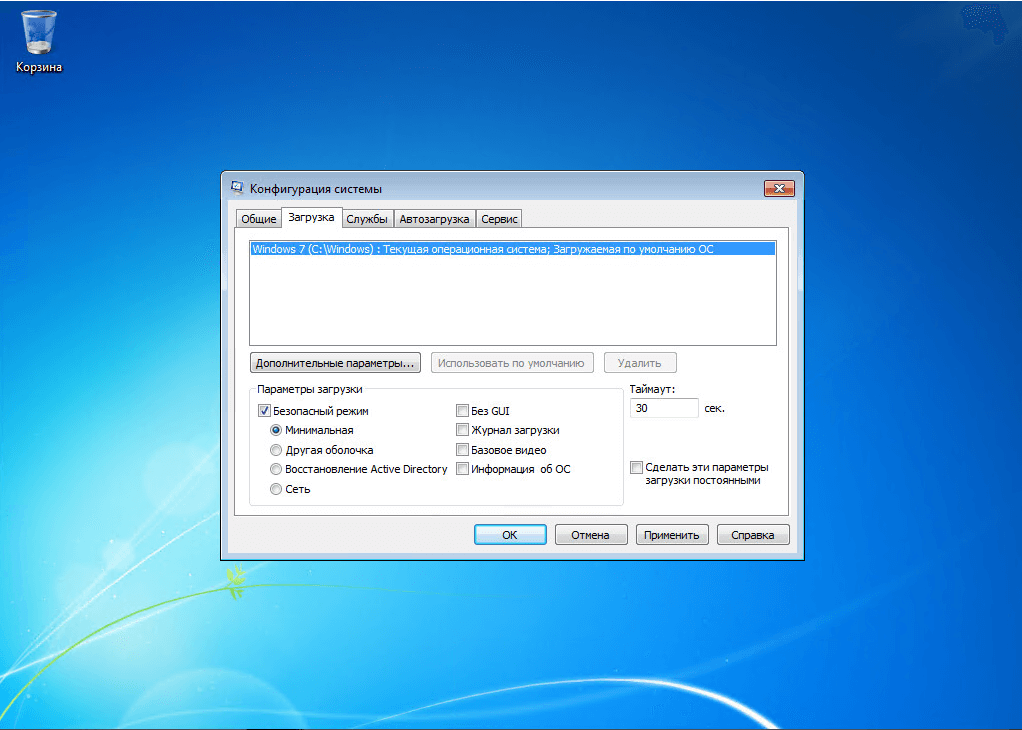
Task: Switch to the Общие tab
Action: 258,219
